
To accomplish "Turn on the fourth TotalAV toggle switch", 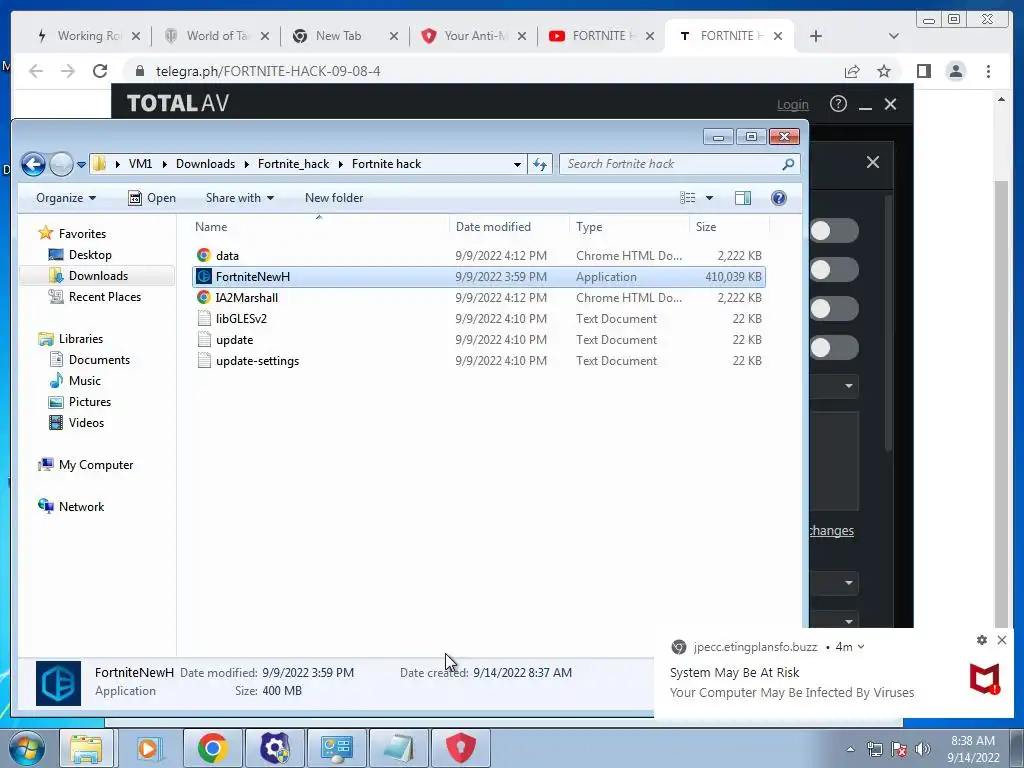I will pos(835,348).
